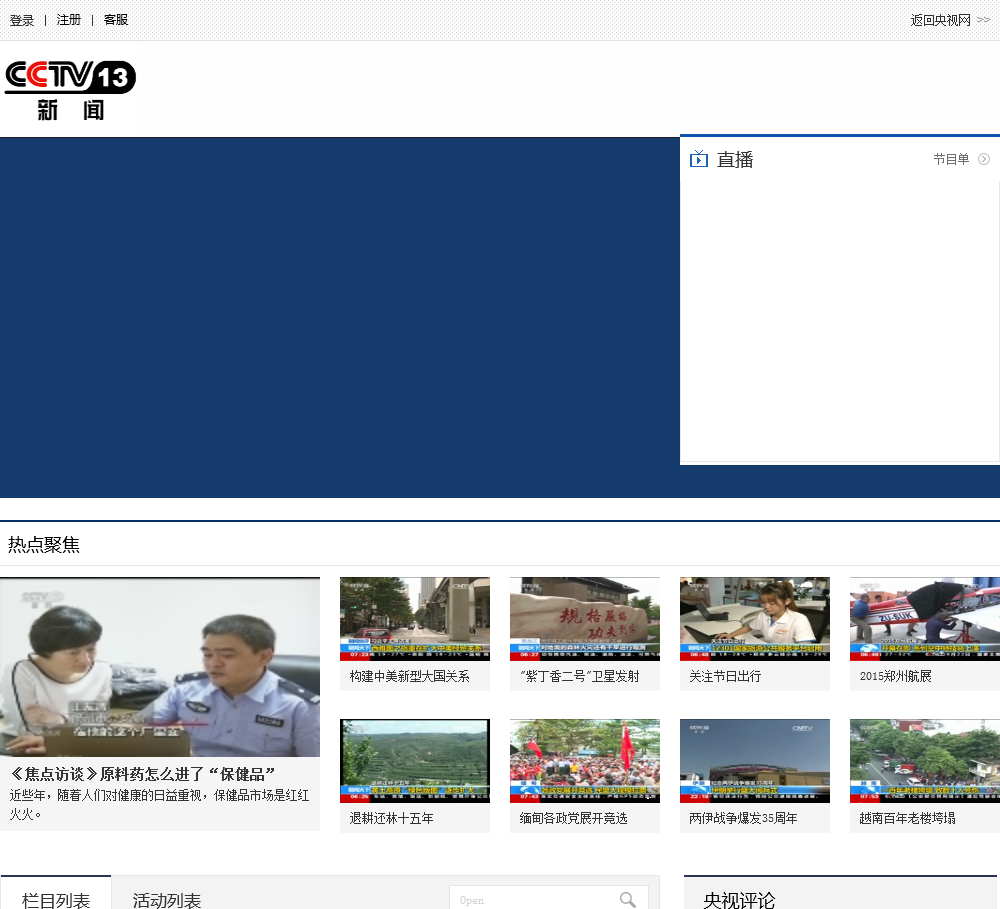Click the 央视评论 section heading

coord(739,900)
